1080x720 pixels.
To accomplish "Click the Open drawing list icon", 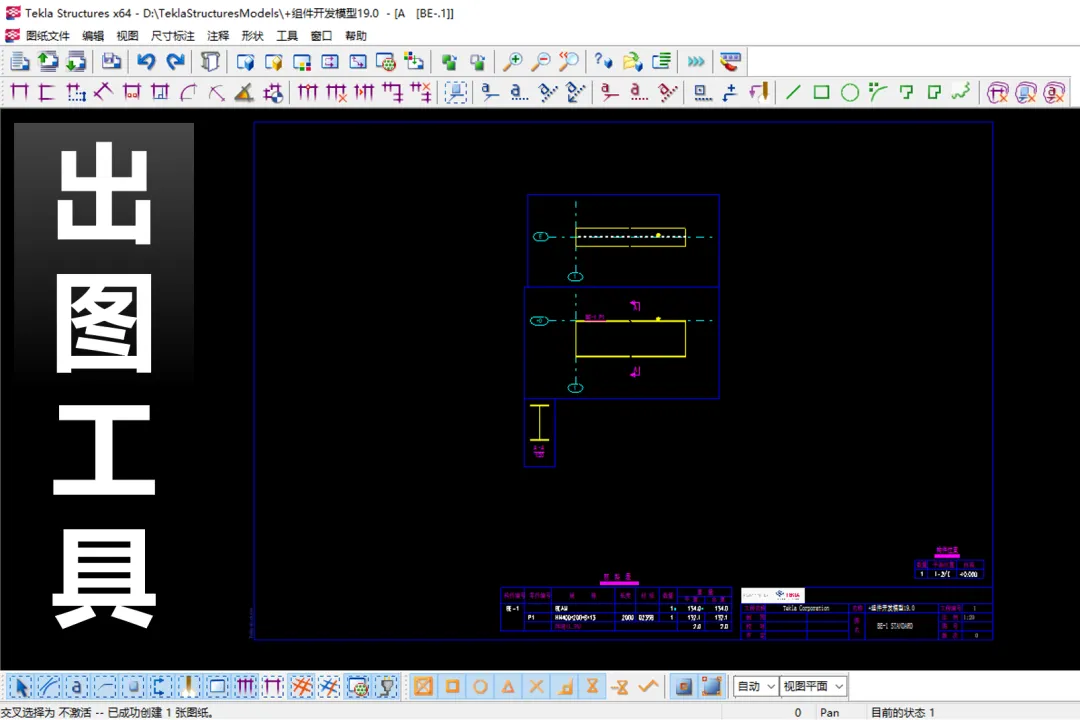I will pos(19,61).
